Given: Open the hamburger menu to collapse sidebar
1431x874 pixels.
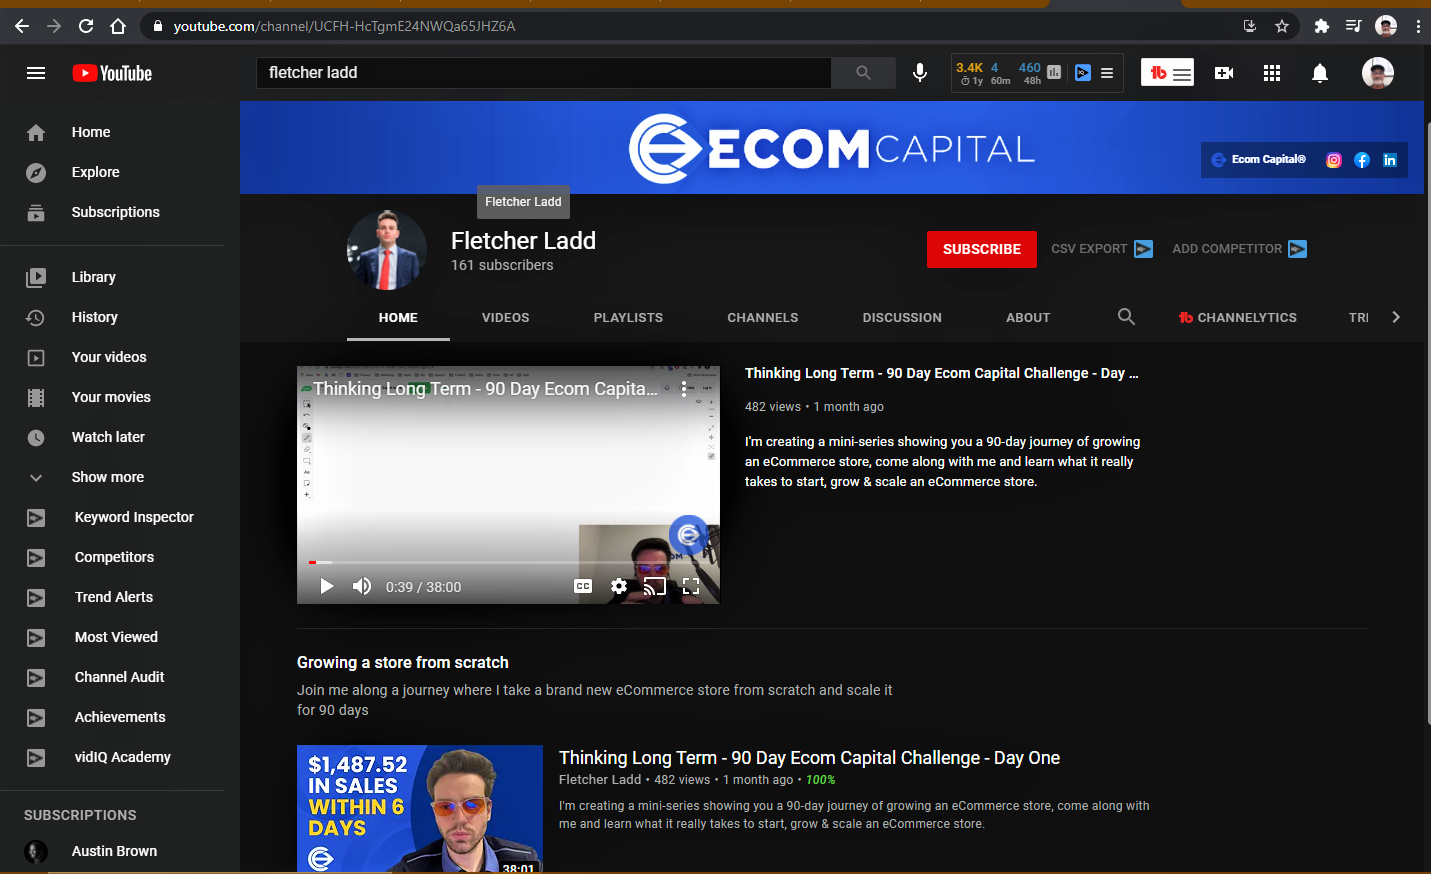Looking at the screenshot, I should coord(36,72).
